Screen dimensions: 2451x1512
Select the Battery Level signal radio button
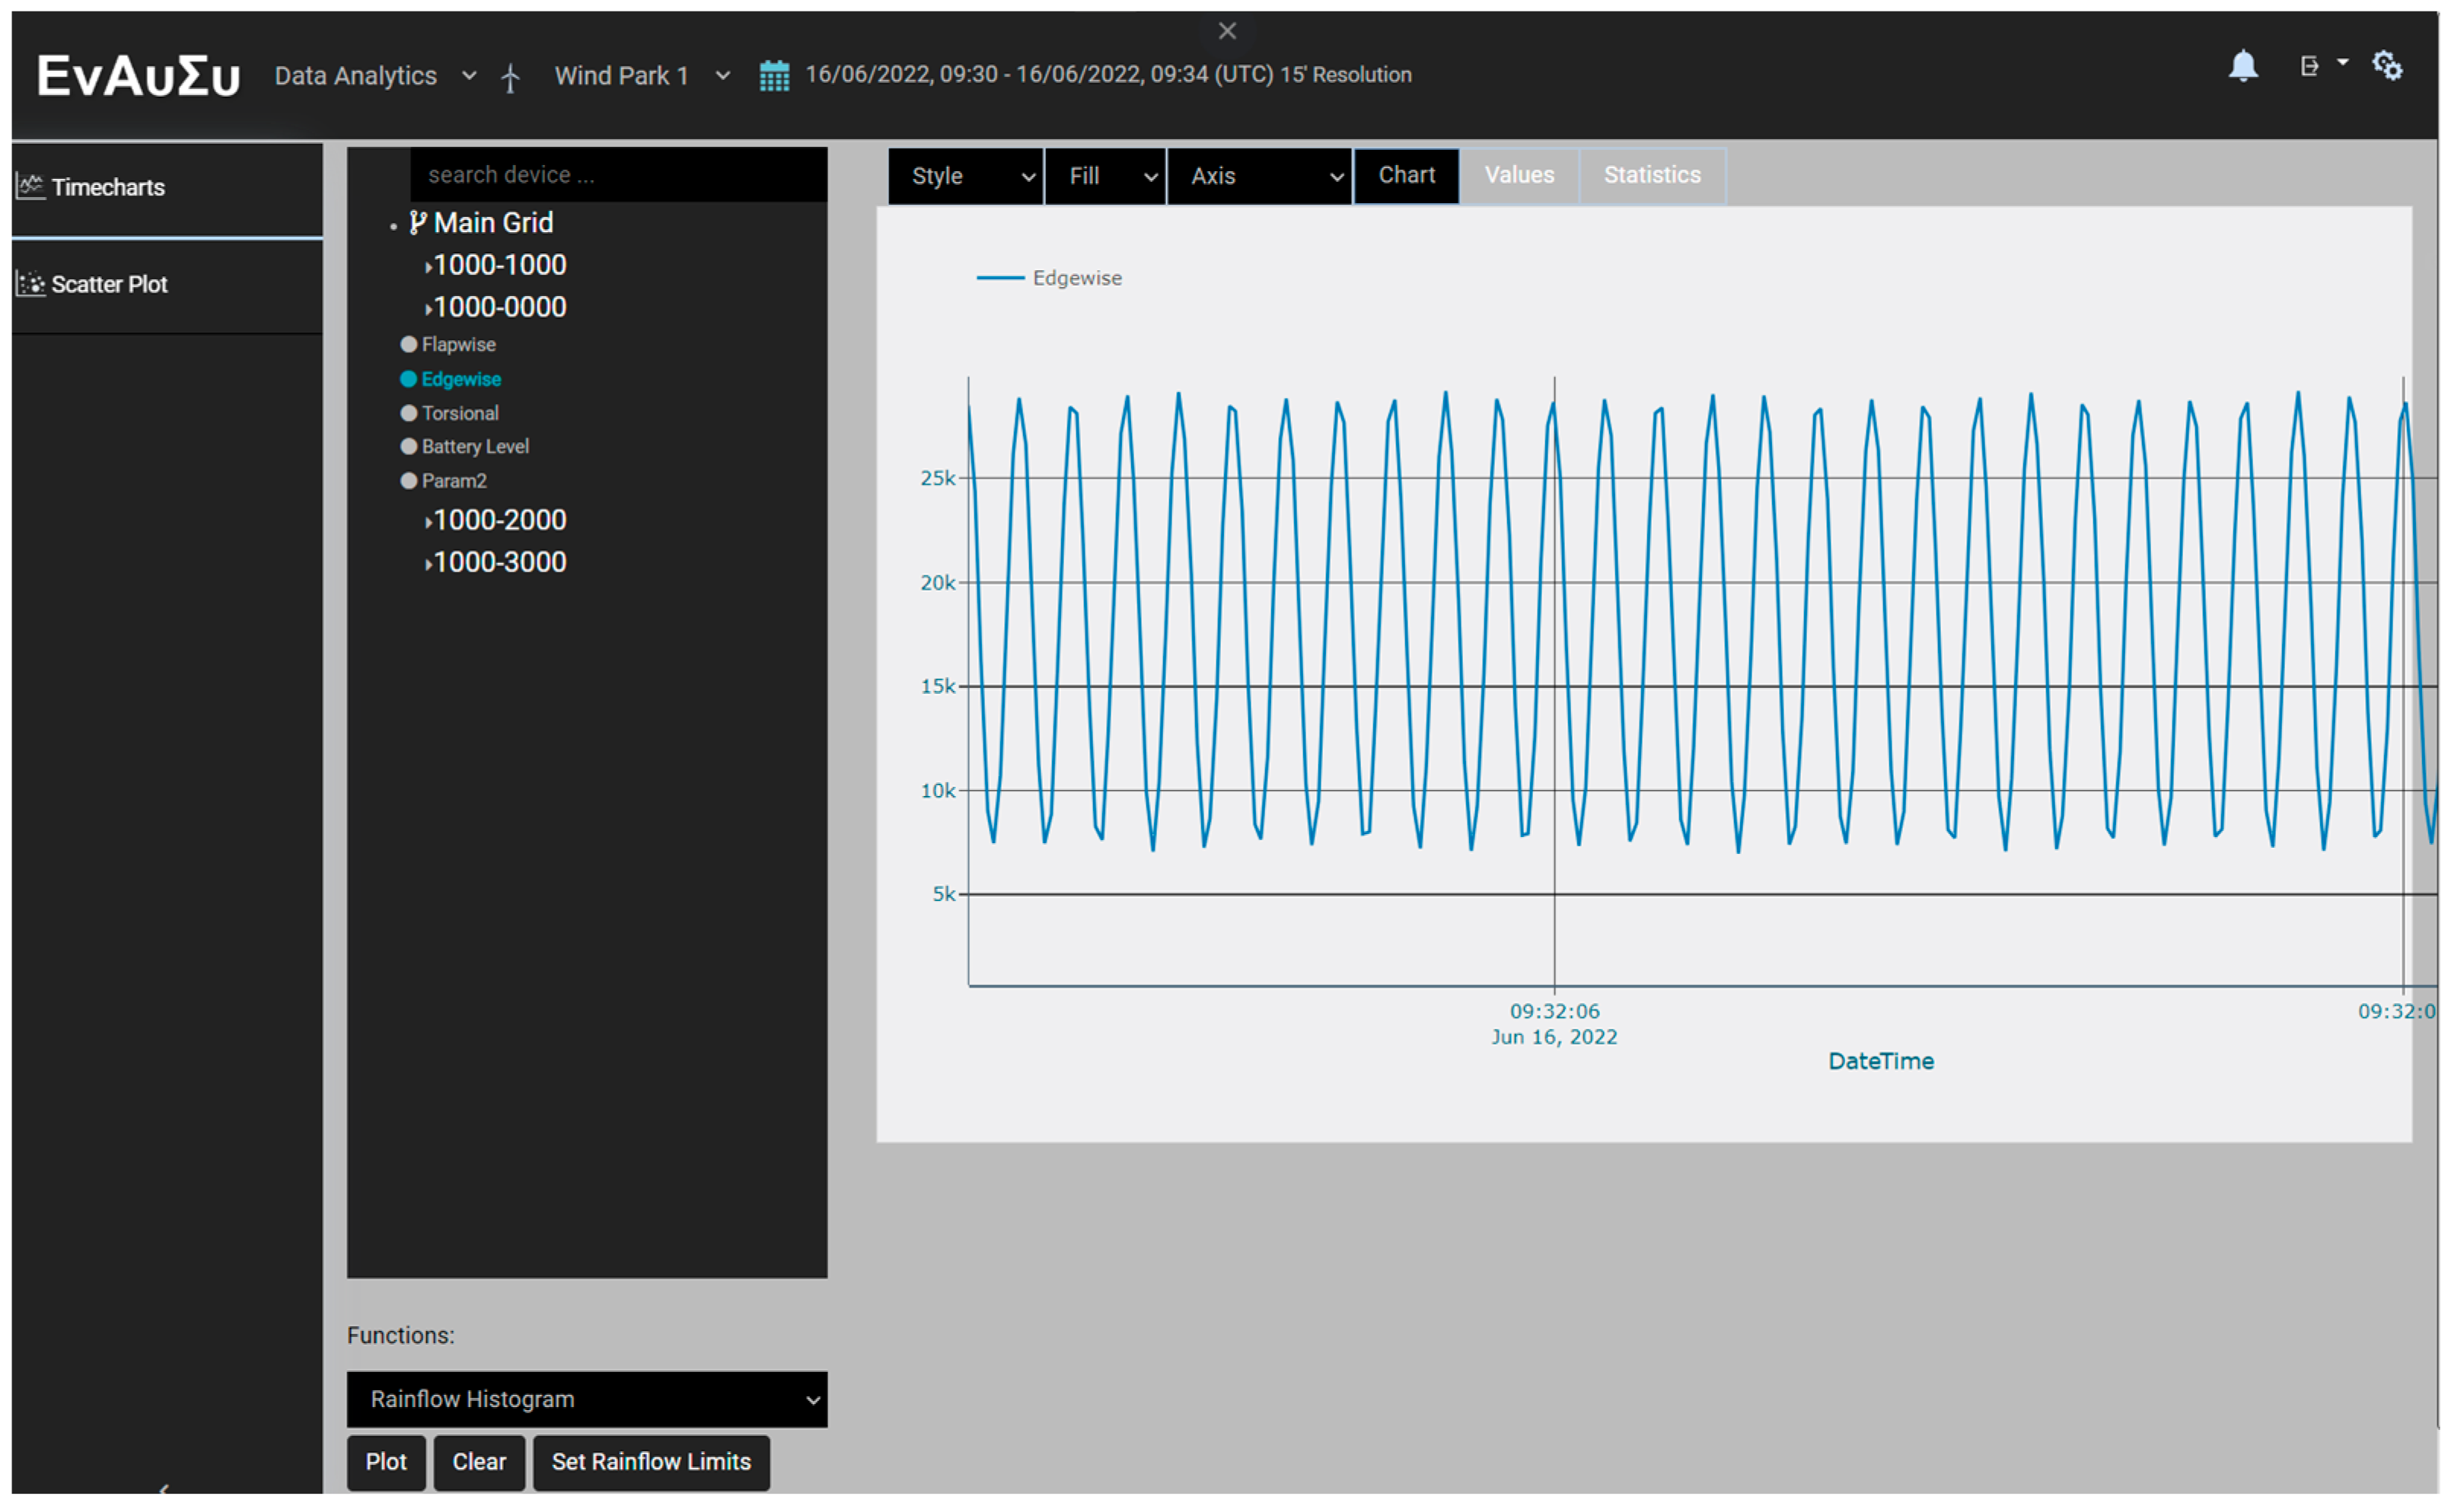tap(408, 447)
